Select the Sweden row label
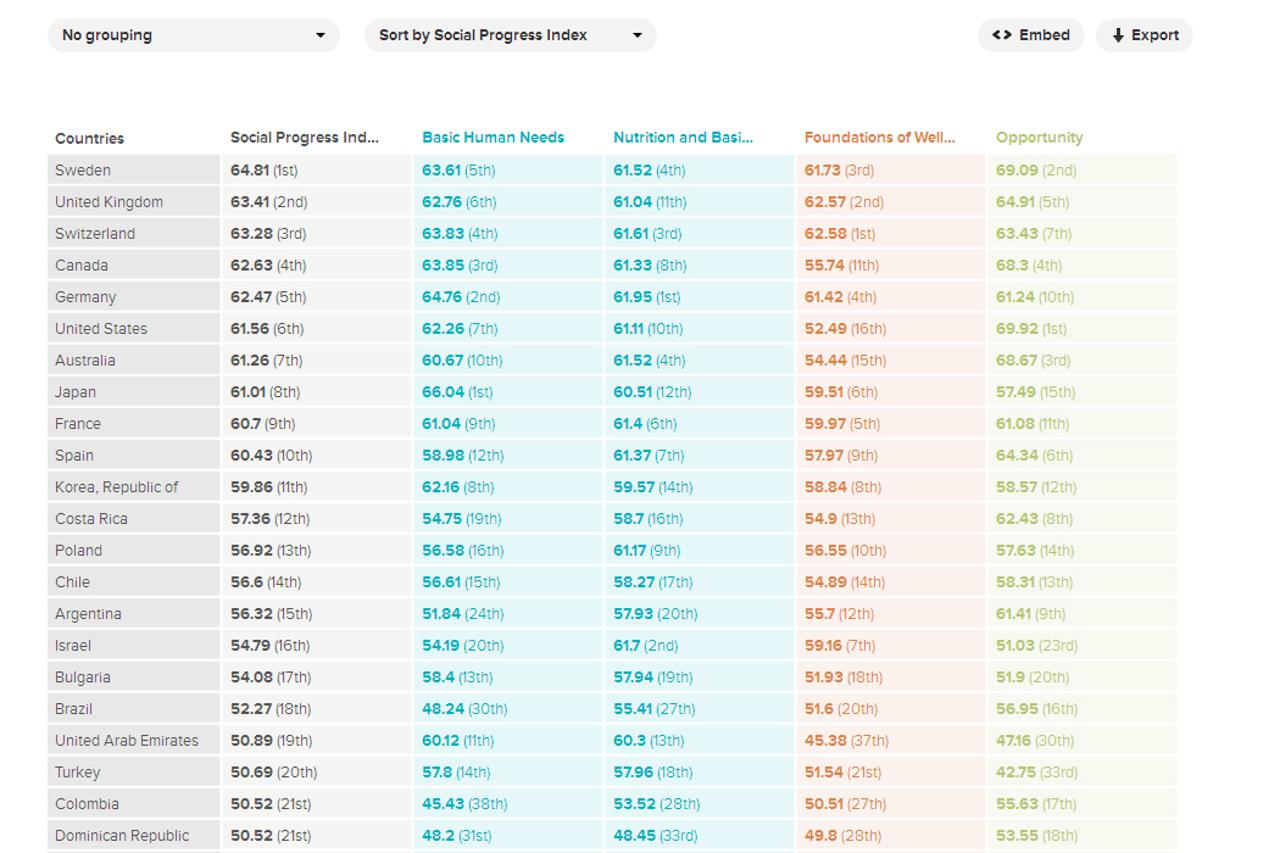This screenshot has width=1280, height=853. pyautogui.click(x=83, y=170)
